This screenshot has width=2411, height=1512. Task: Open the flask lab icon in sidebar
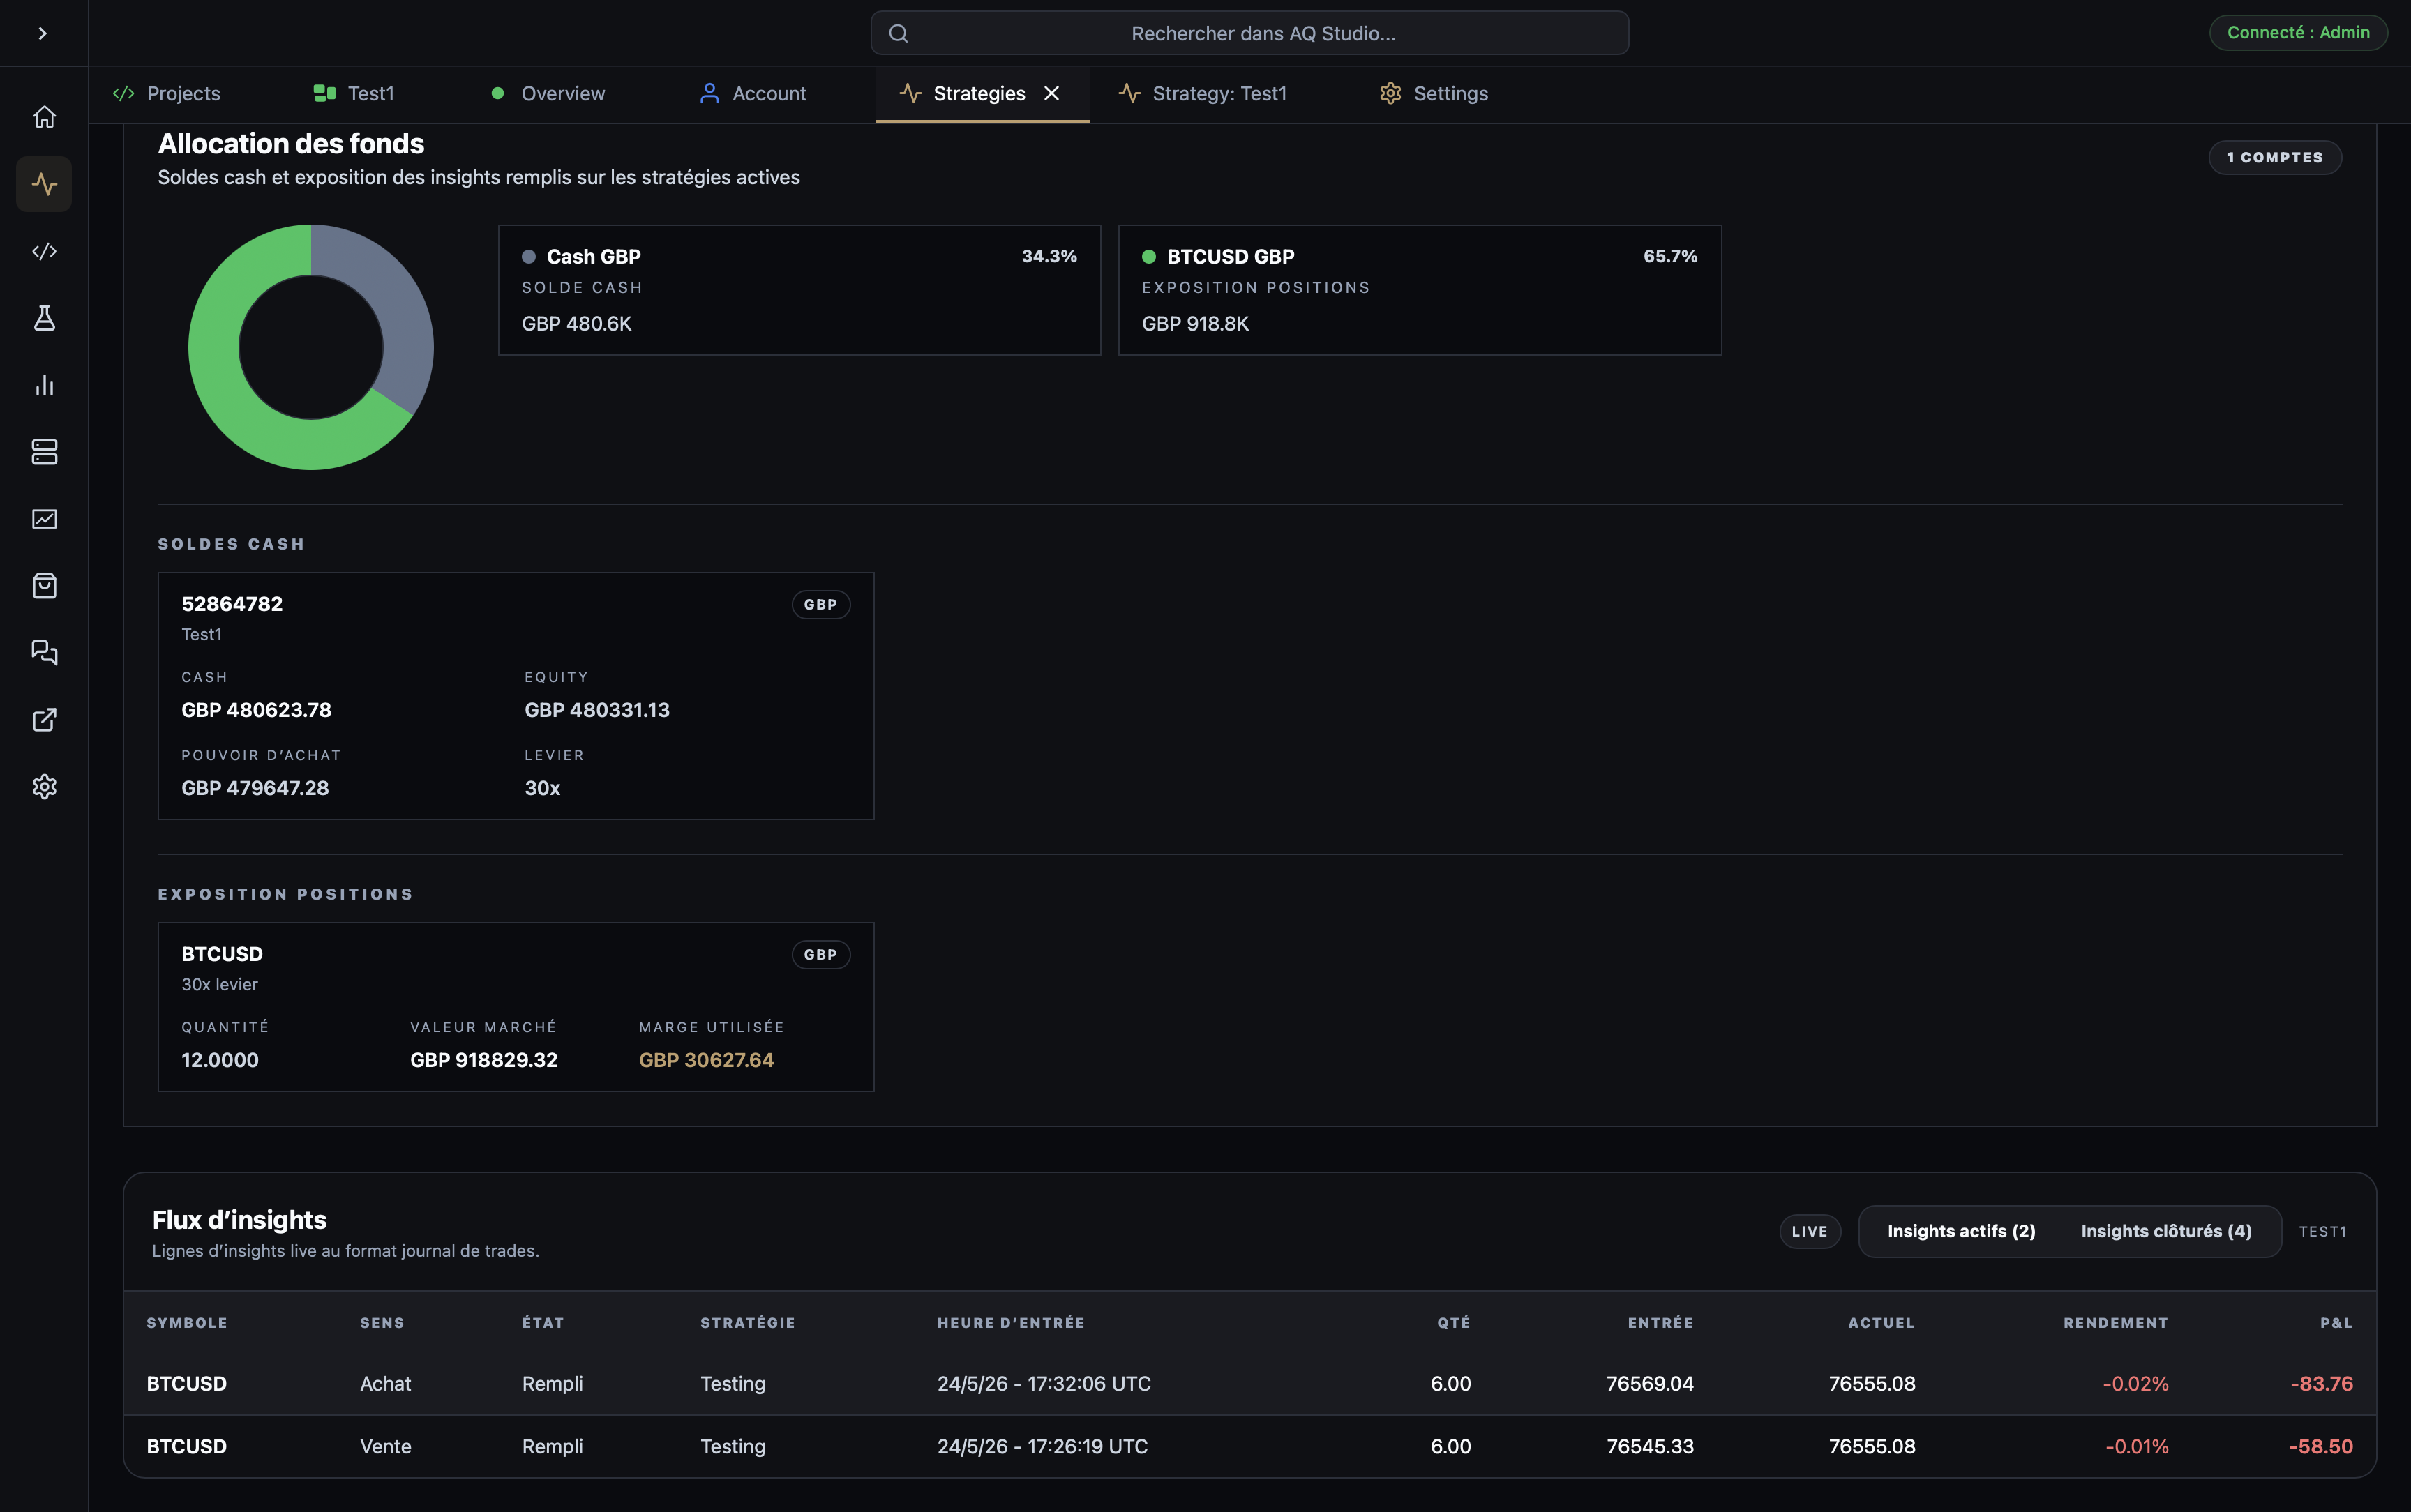pos(44,318)
